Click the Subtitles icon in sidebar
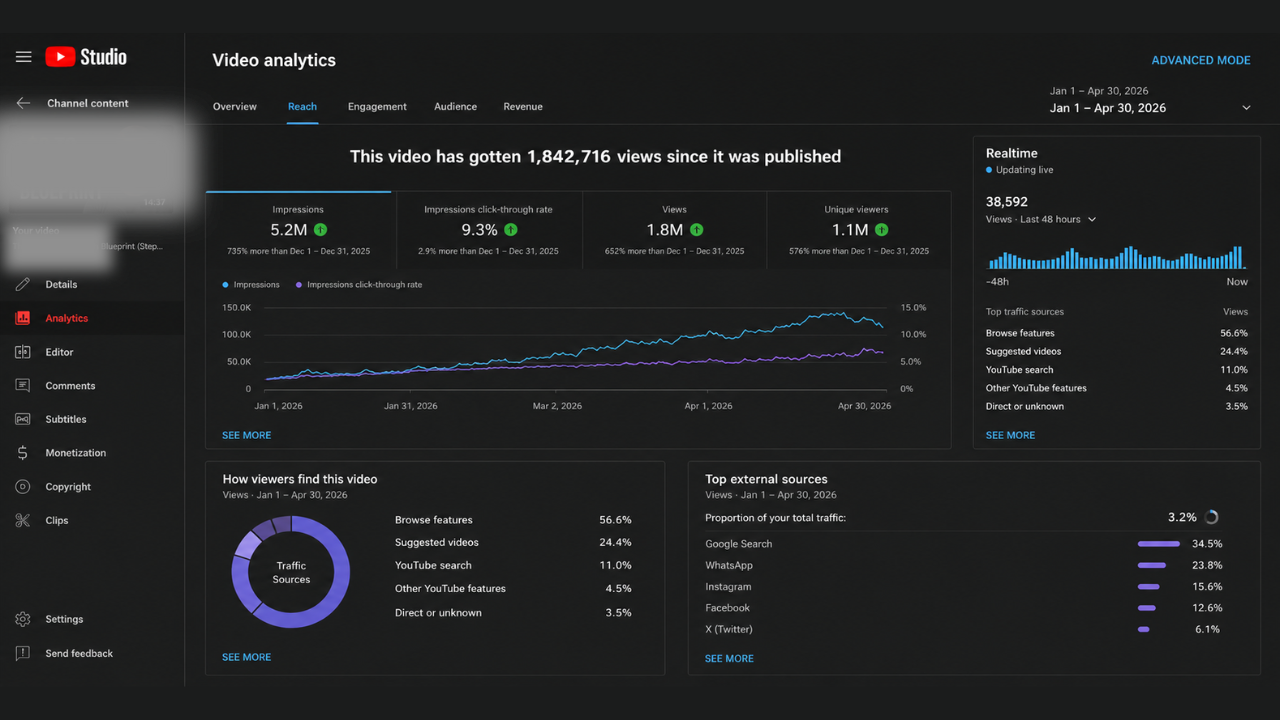The image size is (1280, 720). click(23, 419)
